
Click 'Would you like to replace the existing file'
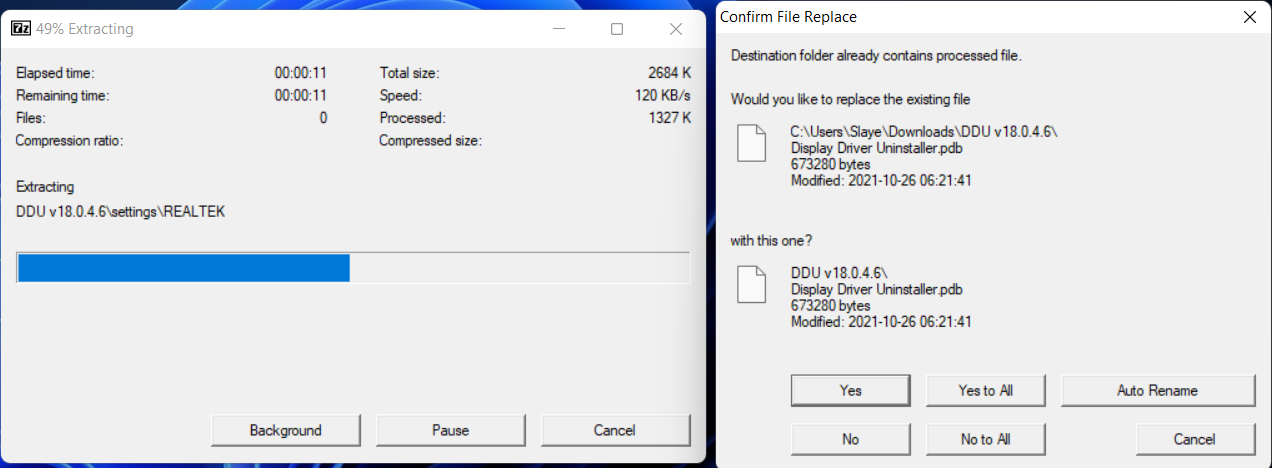click(850, 99)
